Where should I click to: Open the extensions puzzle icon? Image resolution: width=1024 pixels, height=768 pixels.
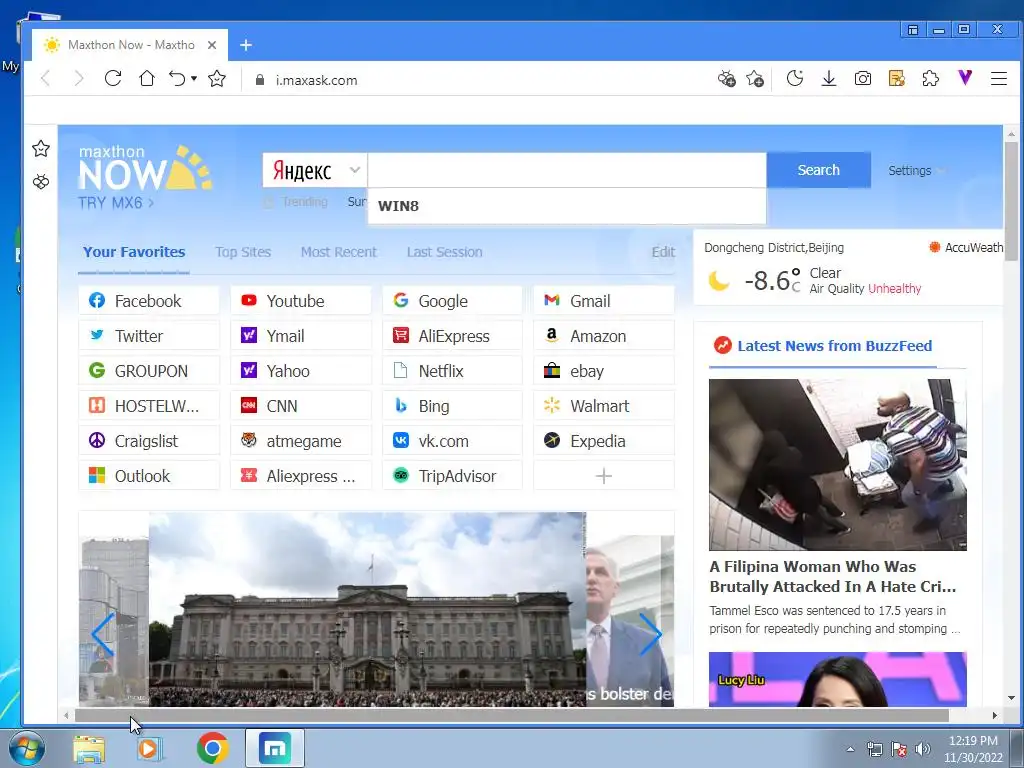point(931,79)
